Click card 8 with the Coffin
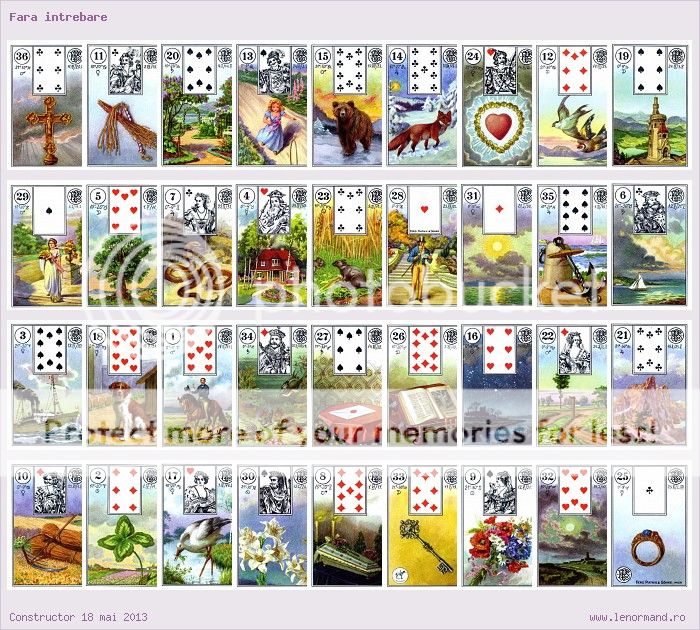700x630 pixels. pos(347,525)
